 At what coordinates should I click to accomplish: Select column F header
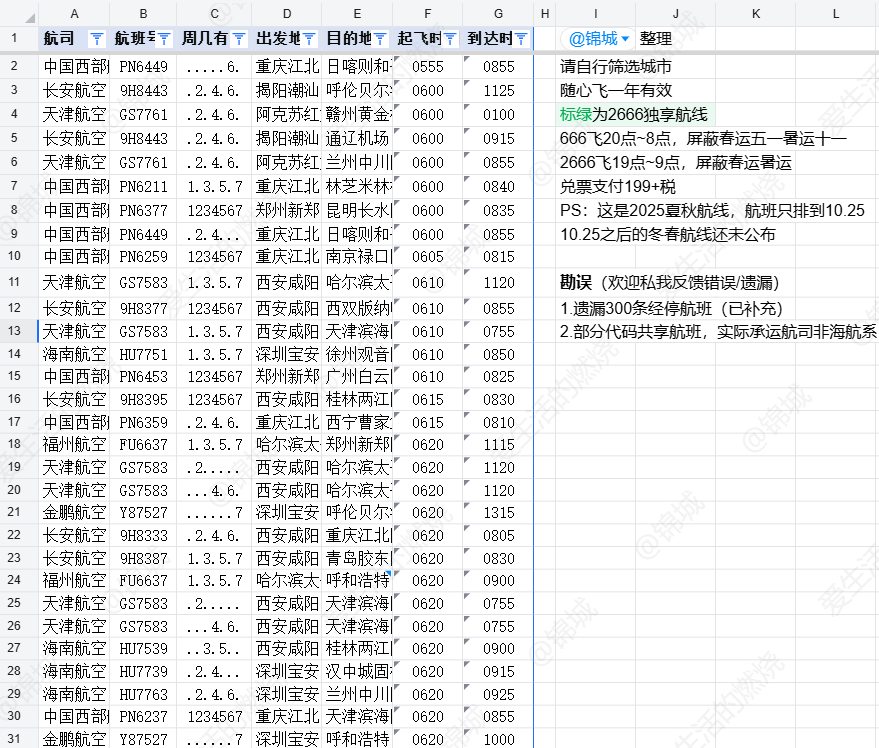pyautogui.click(x=428, y=13)
